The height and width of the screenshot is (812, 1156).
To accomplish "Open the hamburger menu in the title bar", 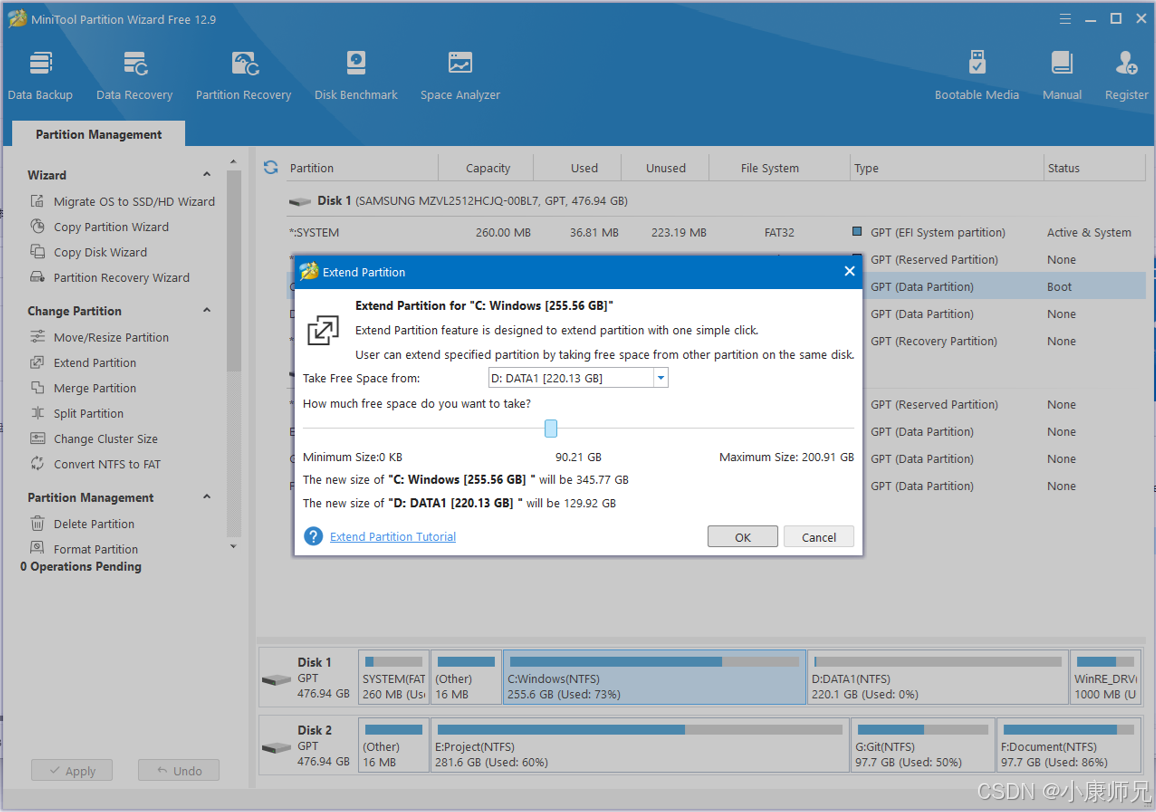I will pyautogui.click(x=1065, y=19).
